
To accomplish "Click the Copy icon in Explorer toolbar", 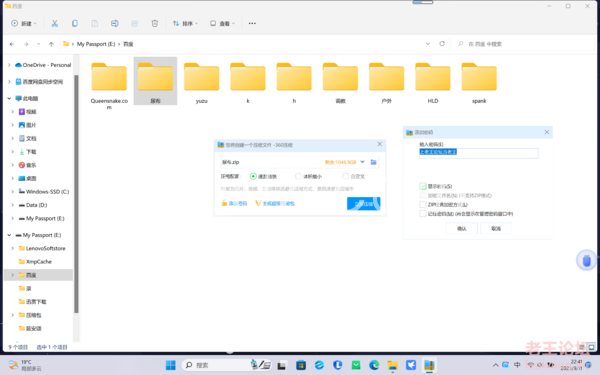I will 75,23.
